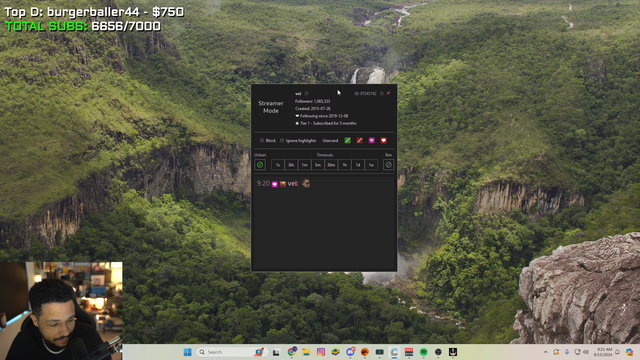Open Task View from the taskbar
This screenshot has width=640, height=360.
click(276, 352)
